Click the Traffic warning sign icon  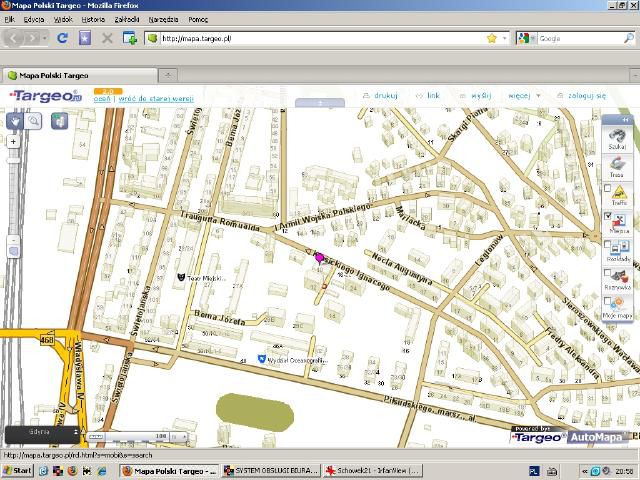click(620, 192)
